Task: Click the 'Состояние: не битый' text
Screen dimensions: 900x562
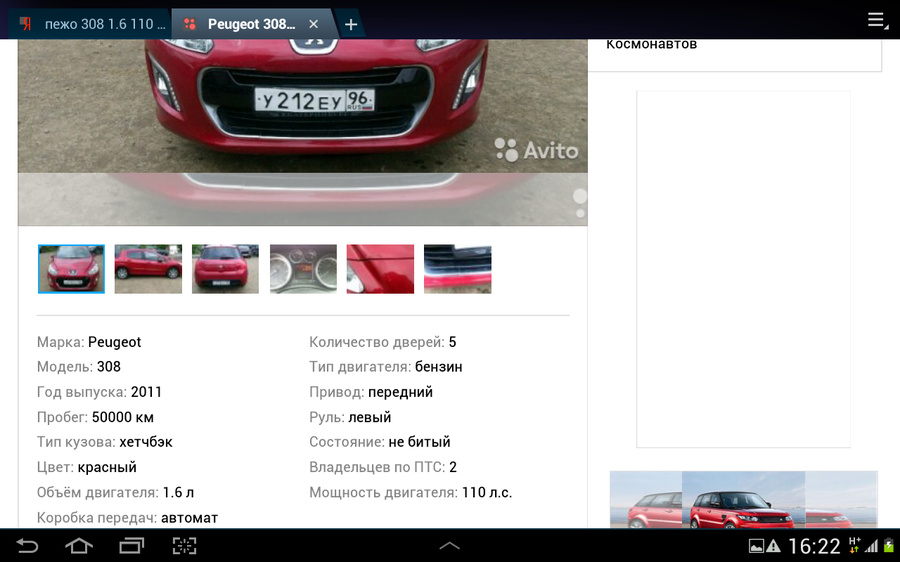Action: [x=379, y=442]
